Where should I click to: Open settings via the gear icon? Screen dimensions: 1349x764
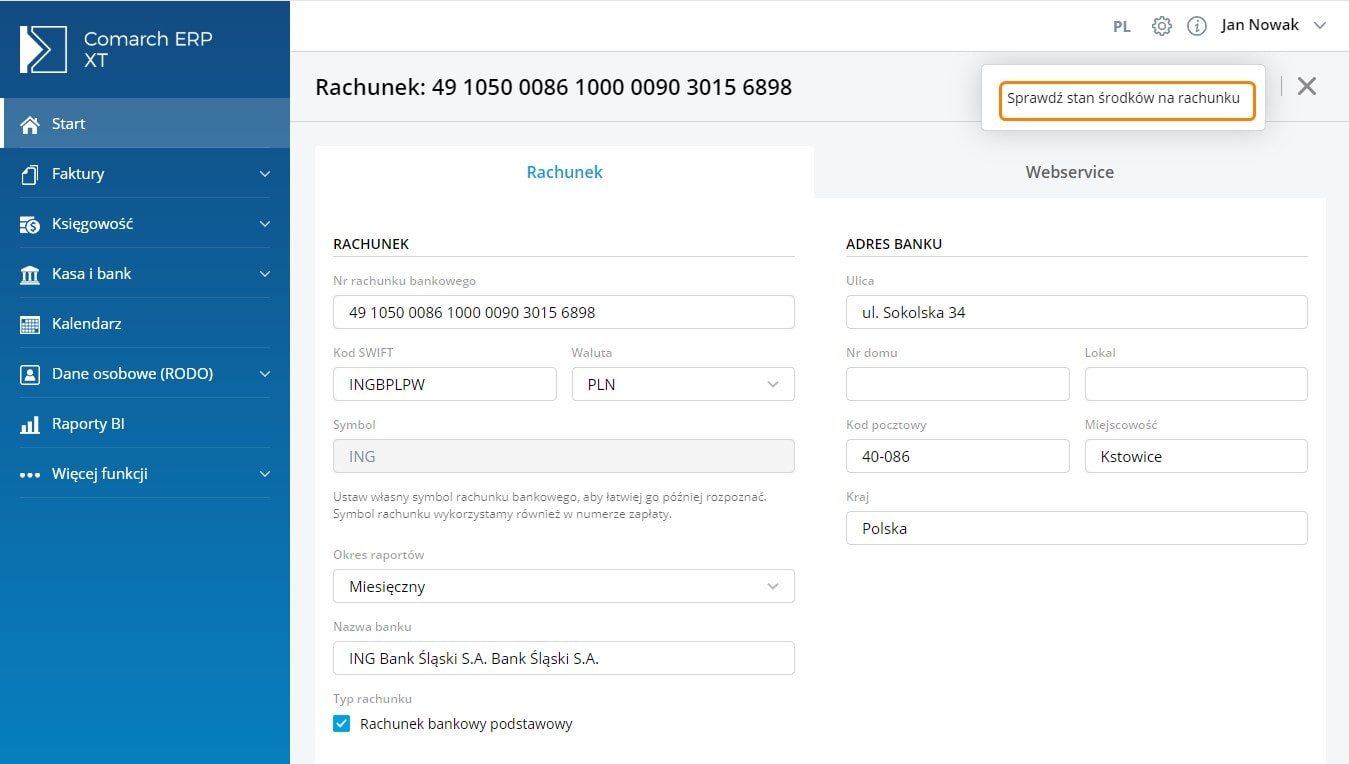tap(1161, 26)
